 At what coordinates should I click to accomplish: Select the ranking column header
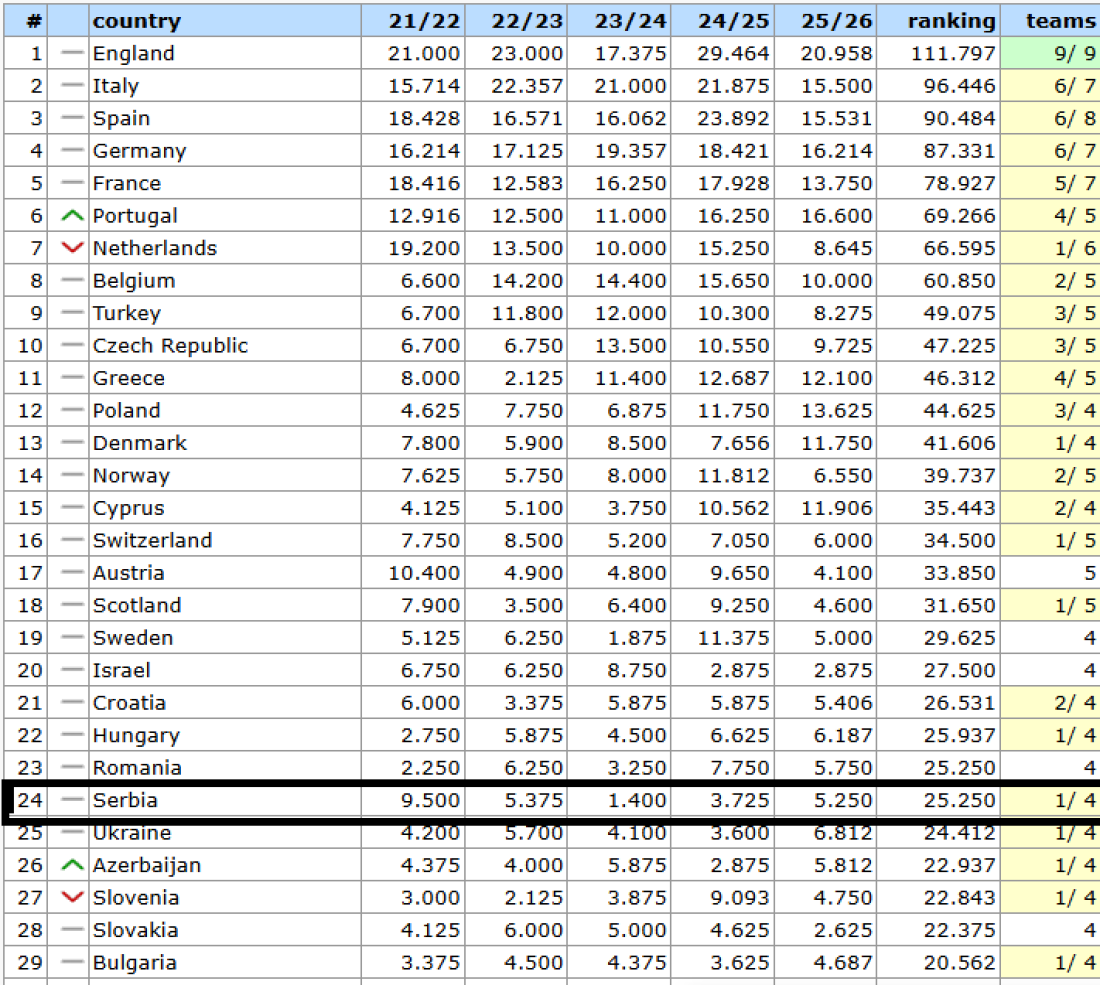coord(951,21)
